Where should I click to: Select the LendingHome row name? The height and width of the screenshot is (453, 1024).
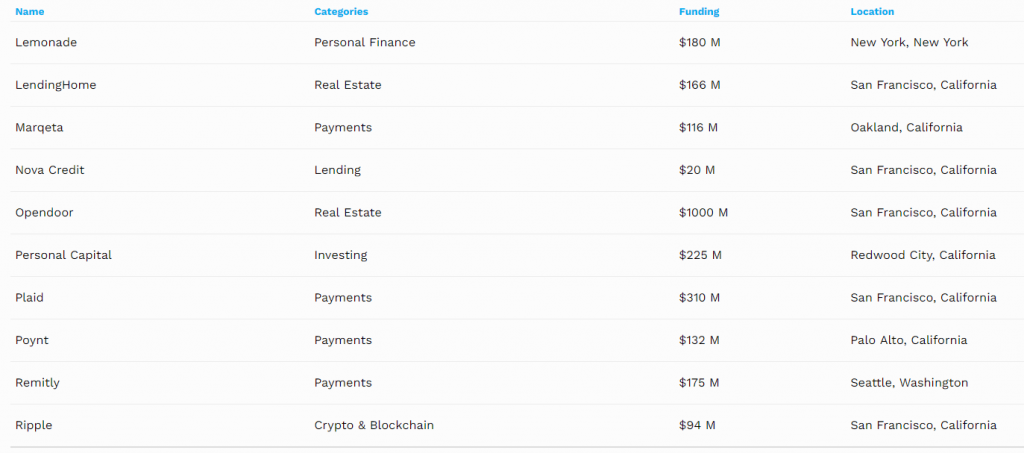click(56, 85)
